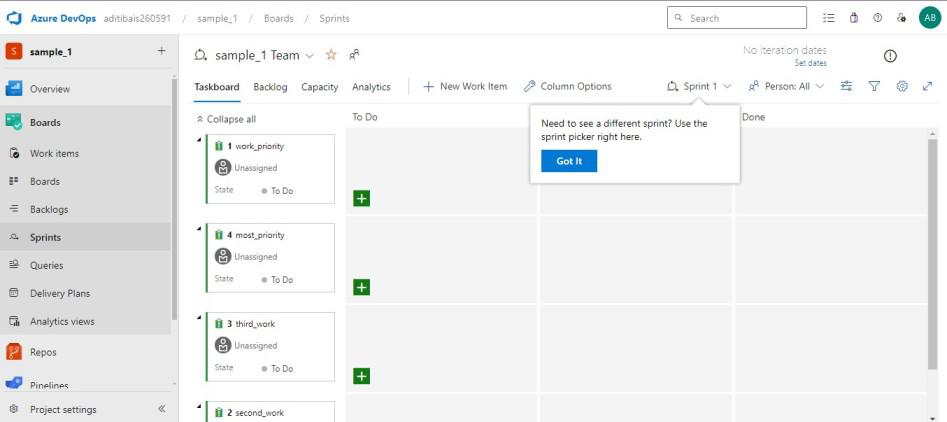
Task: Open the Sprint 1 picker dropdown
Action: coord(699,86)
